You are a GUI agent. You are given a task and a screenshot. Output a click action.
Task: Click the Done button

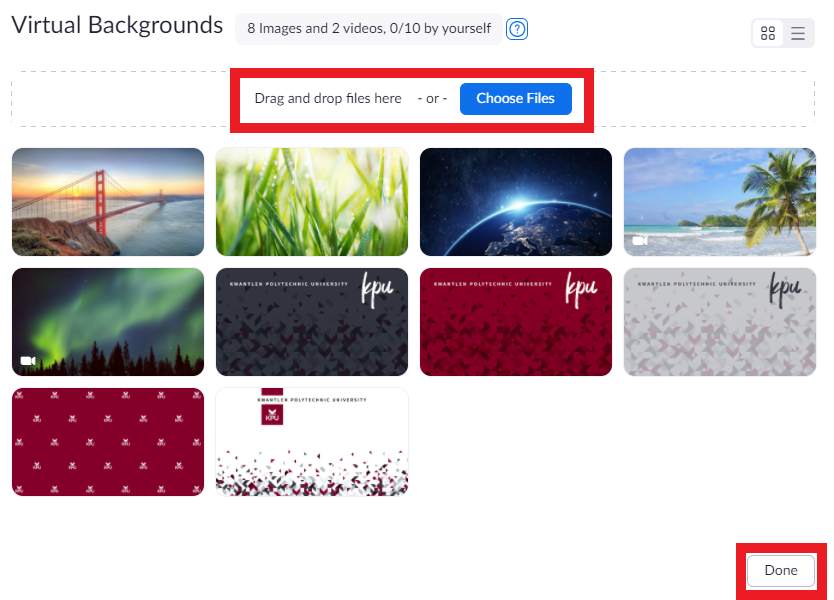coord(781,570)
